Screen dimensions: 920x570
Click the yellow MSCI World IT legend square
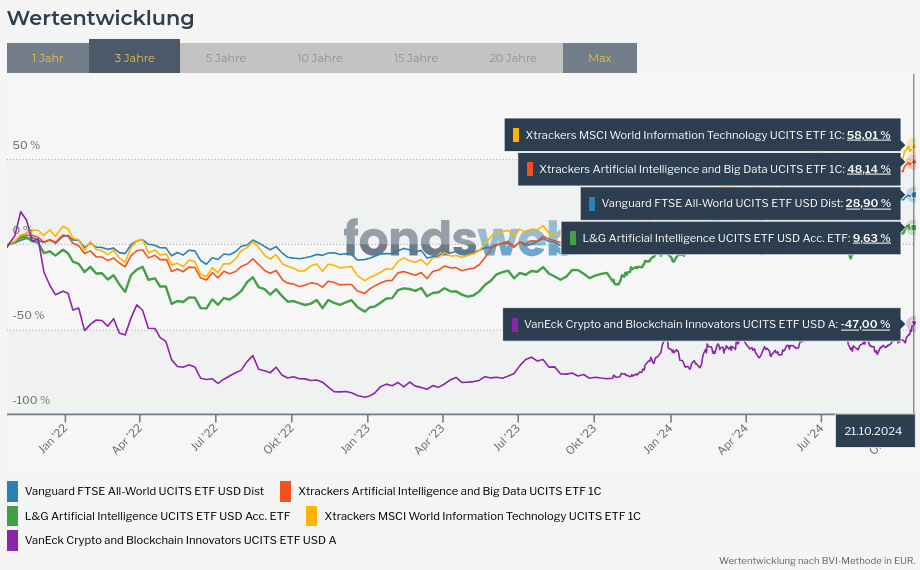[311, 516]
